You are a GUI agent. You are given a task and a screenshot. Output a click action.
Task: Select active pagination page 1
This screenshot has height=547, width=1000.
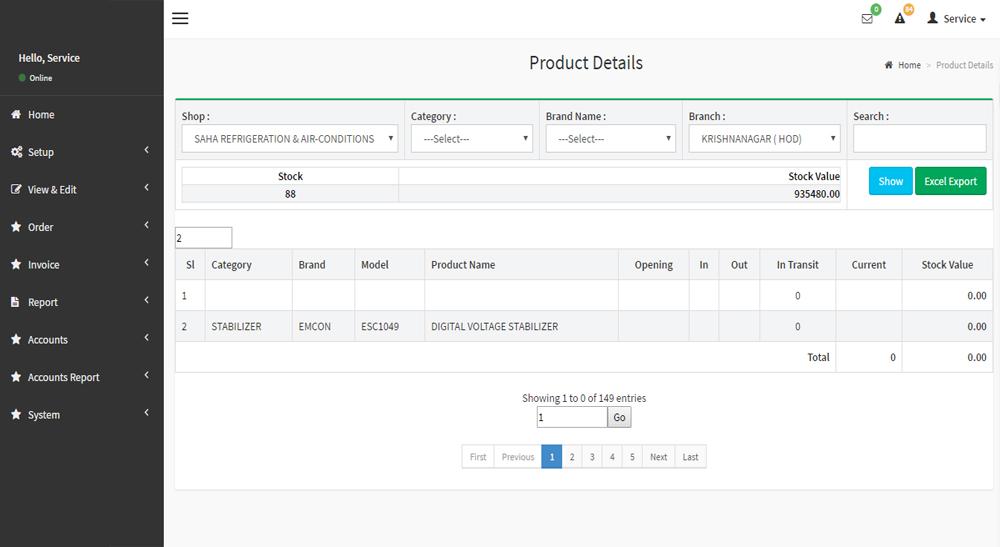tap(552, 457)
